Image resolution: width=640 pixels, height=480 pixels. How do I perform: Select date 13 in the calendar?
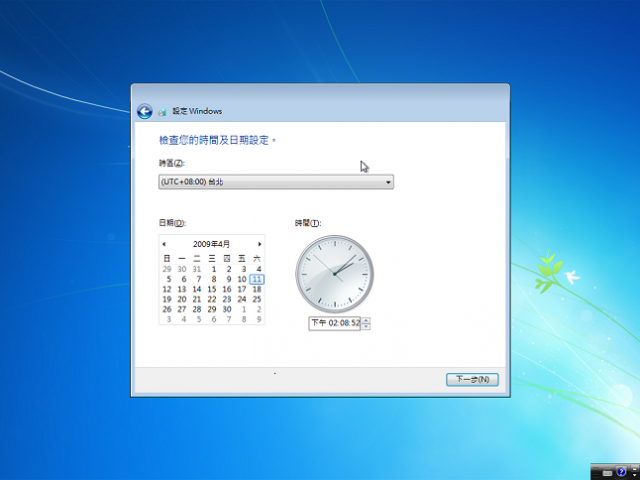(x=182, y=289)
